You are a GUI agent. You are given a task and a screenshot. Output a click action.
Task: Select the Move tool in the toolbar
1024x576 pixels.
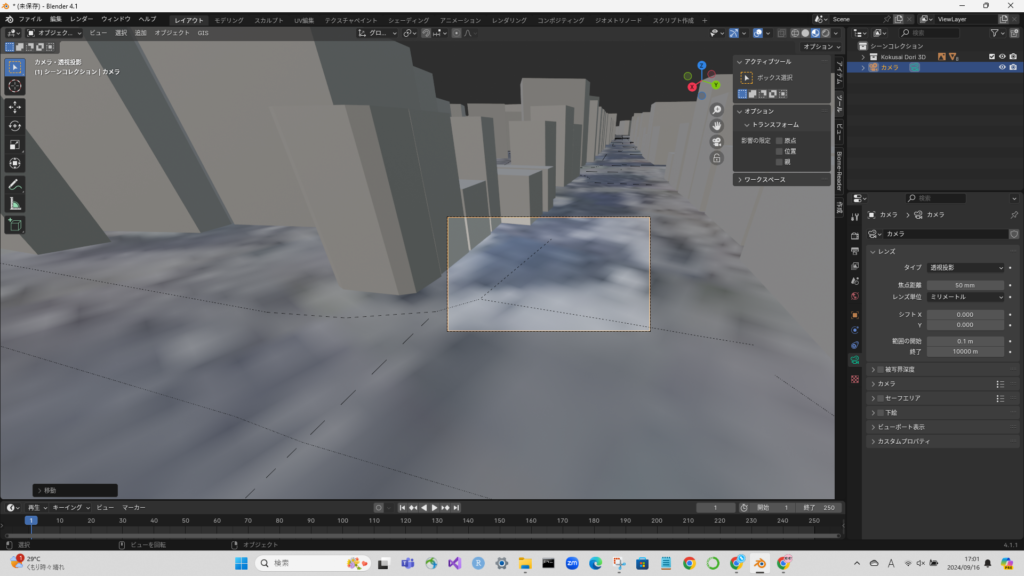(15, 106)
